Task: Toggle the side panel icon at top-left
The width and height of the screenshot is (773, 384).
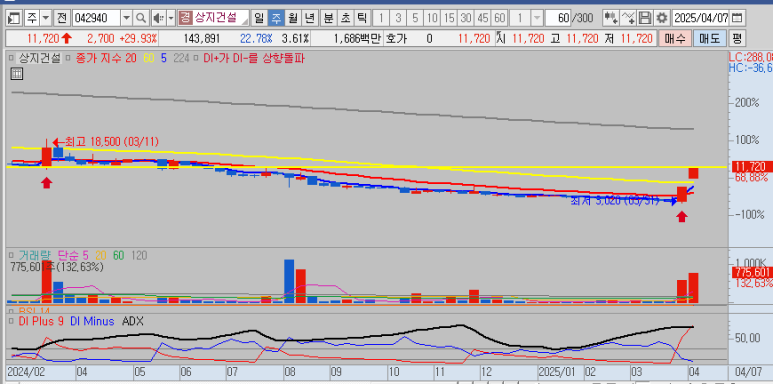Action: pyautogui.click(x=14, y=18)
